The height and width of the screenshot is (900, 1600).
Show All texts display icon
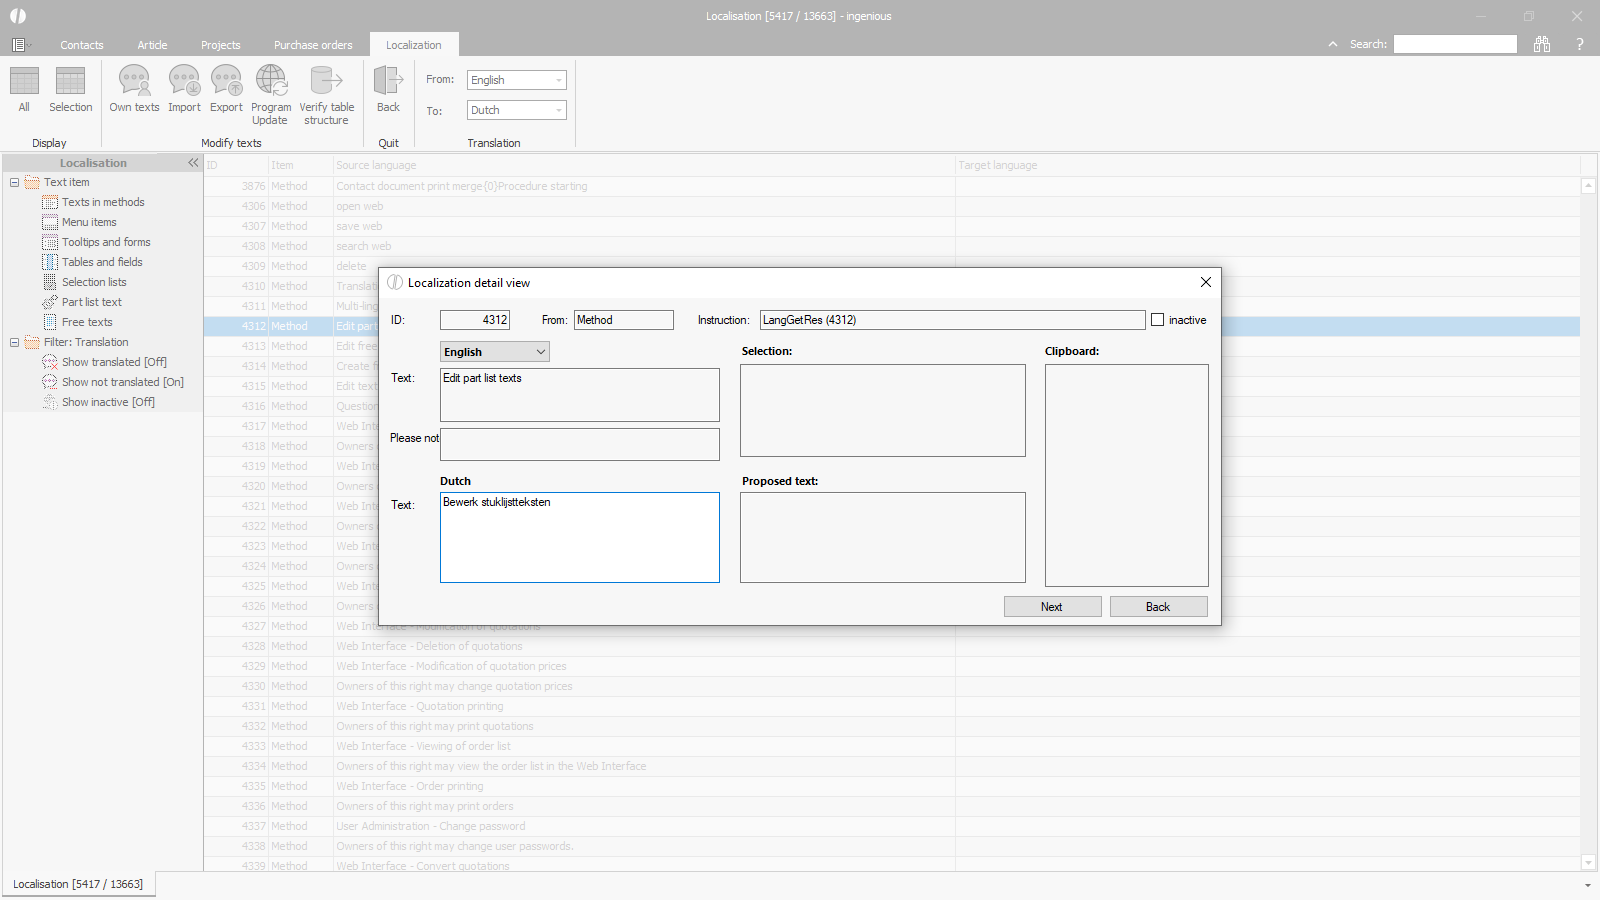[24, 81]
